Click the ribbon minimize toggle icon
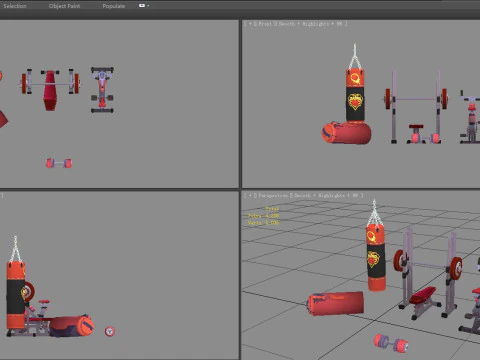The image size is (480, 360). (142, 6)
